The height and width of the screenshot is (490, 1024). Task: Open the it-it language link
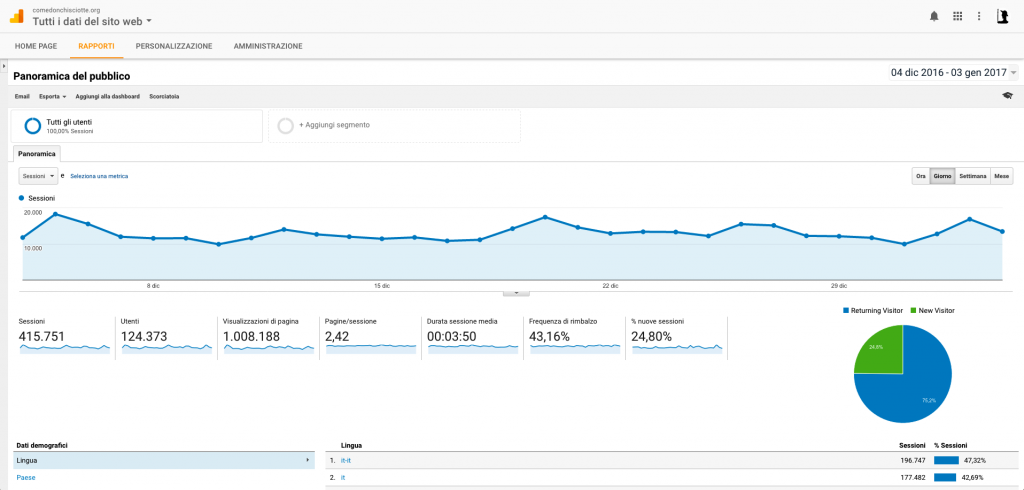pos(345,461)
